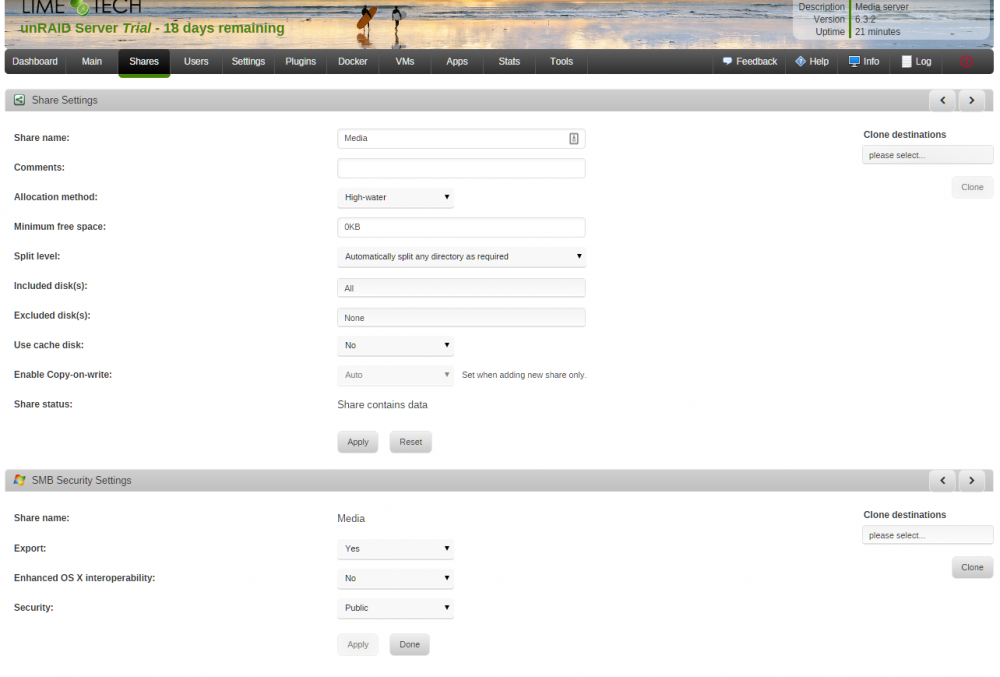This screenshot has width=1000, height=677.
Task: Go to previous share in SMB Security Settings
Action: tap(943, 480)
